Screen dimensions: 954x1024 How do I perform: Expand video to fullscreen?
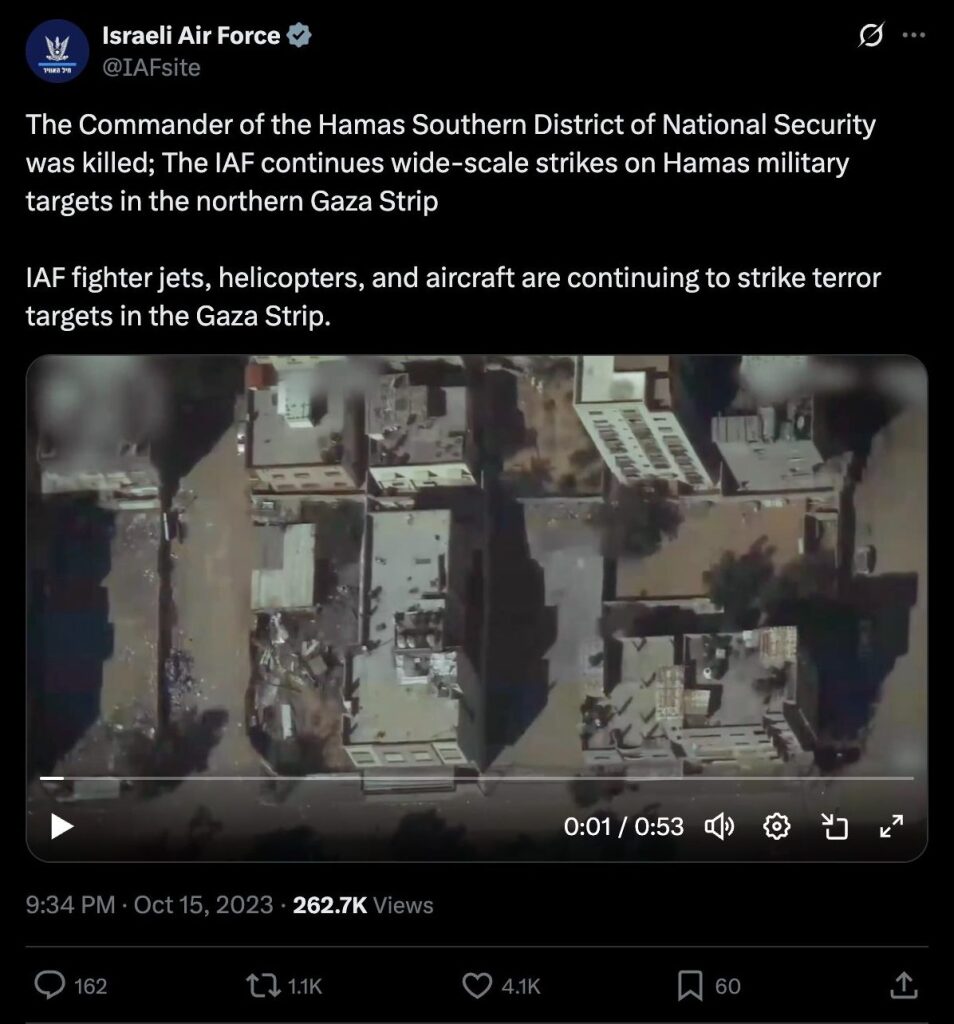891,827
